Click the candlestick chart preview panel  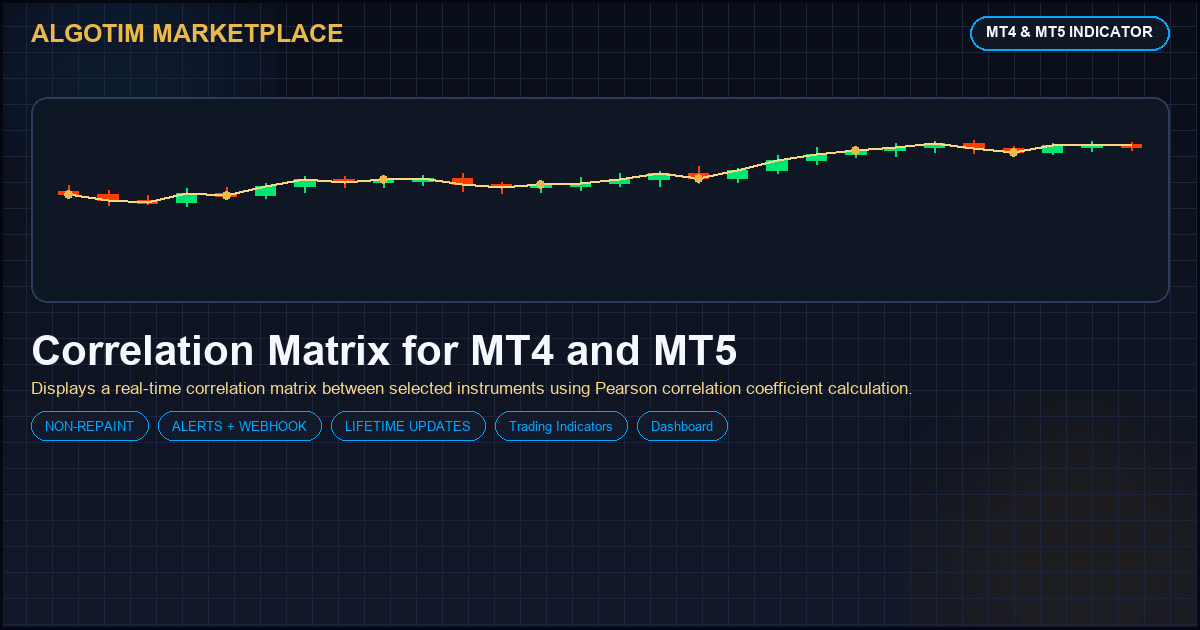click(600, 199)
